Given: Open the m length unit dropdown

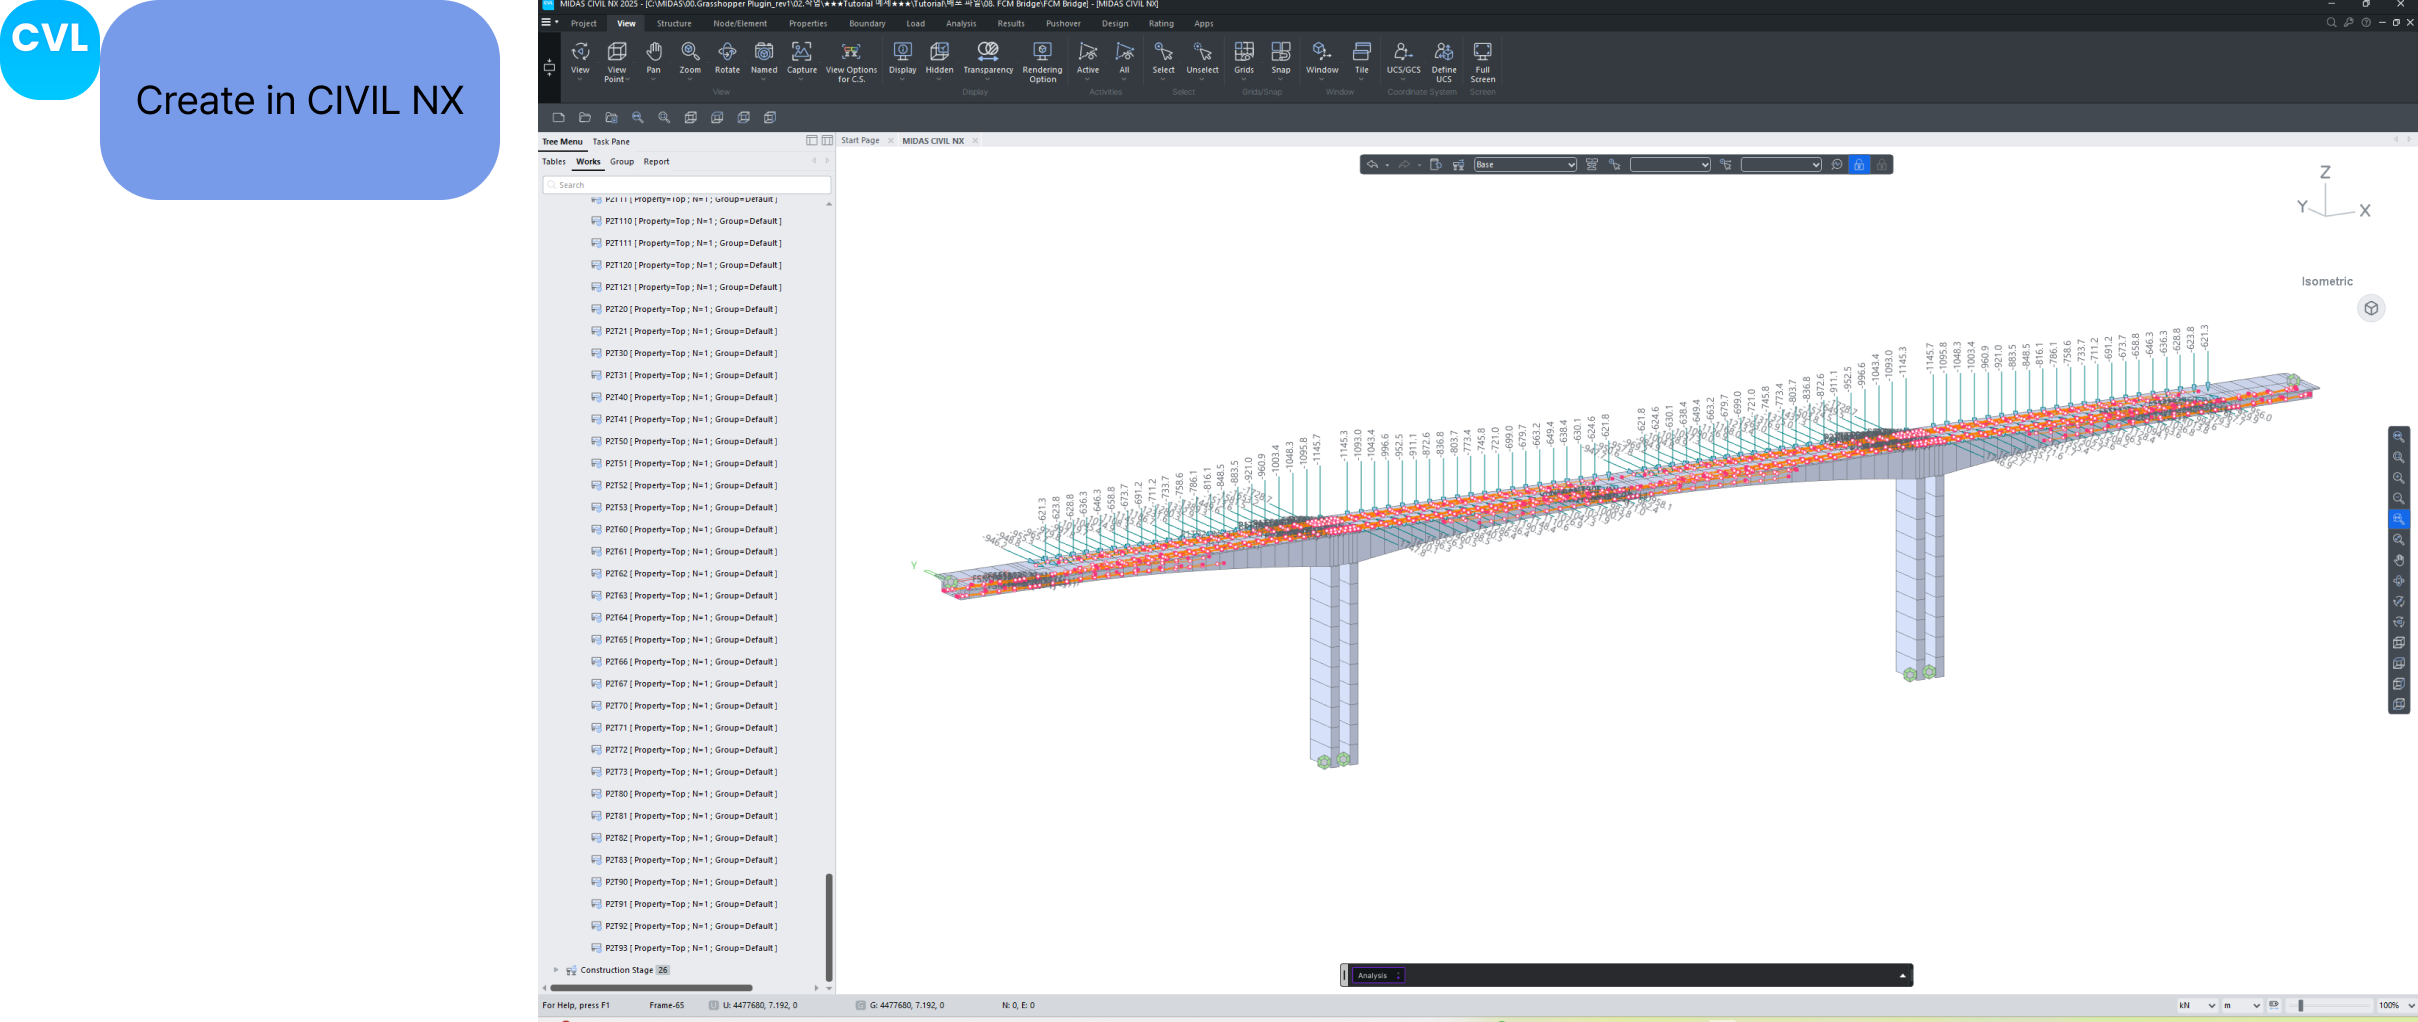Looking at the screenshot, I should (2241, 1005).
